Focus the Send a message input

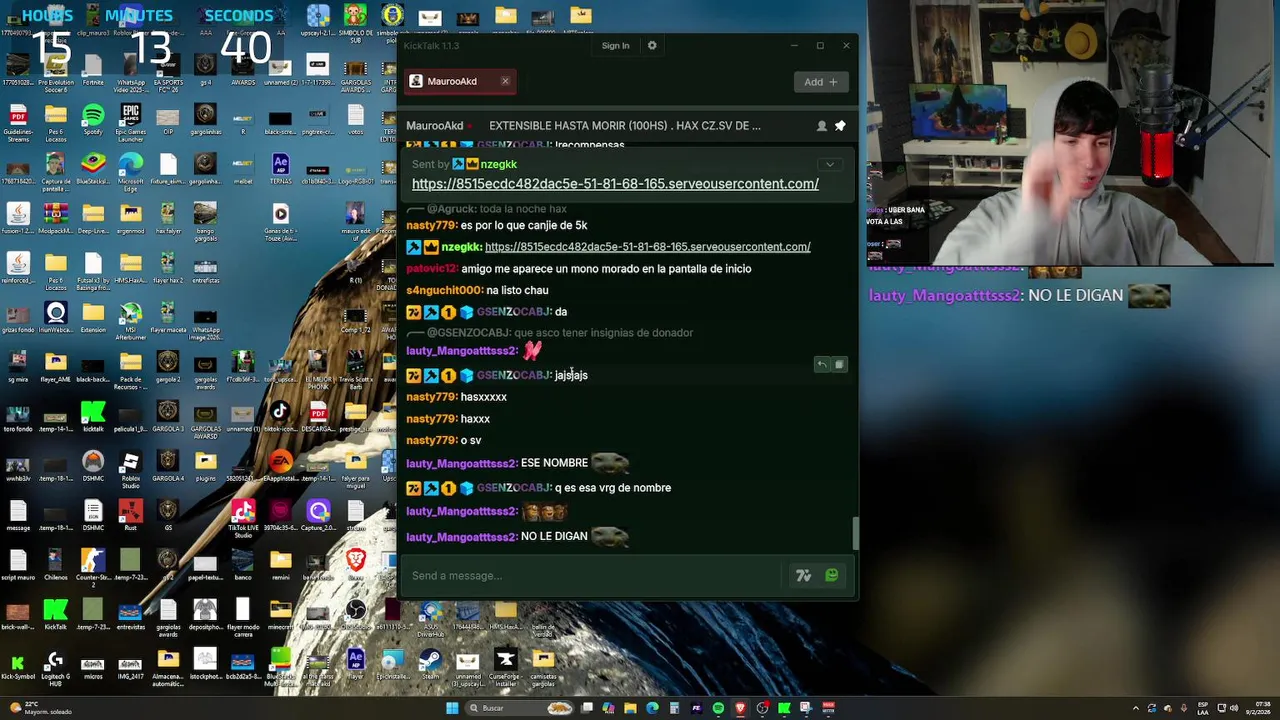[x=592, y=576]
